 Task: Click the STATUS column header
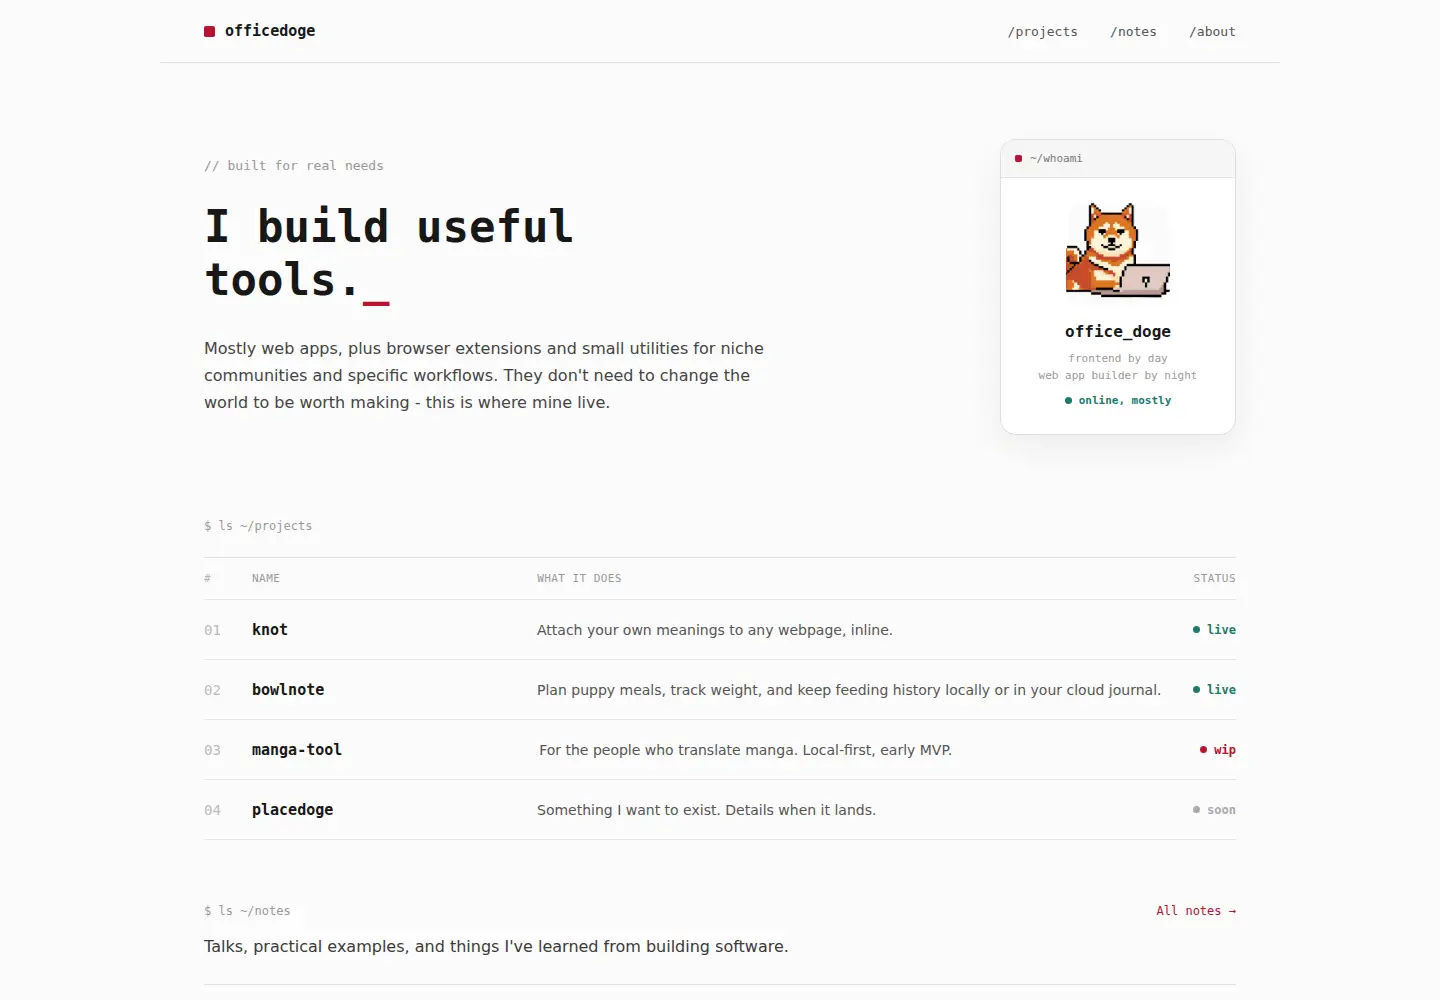(x=1214, y=578)
